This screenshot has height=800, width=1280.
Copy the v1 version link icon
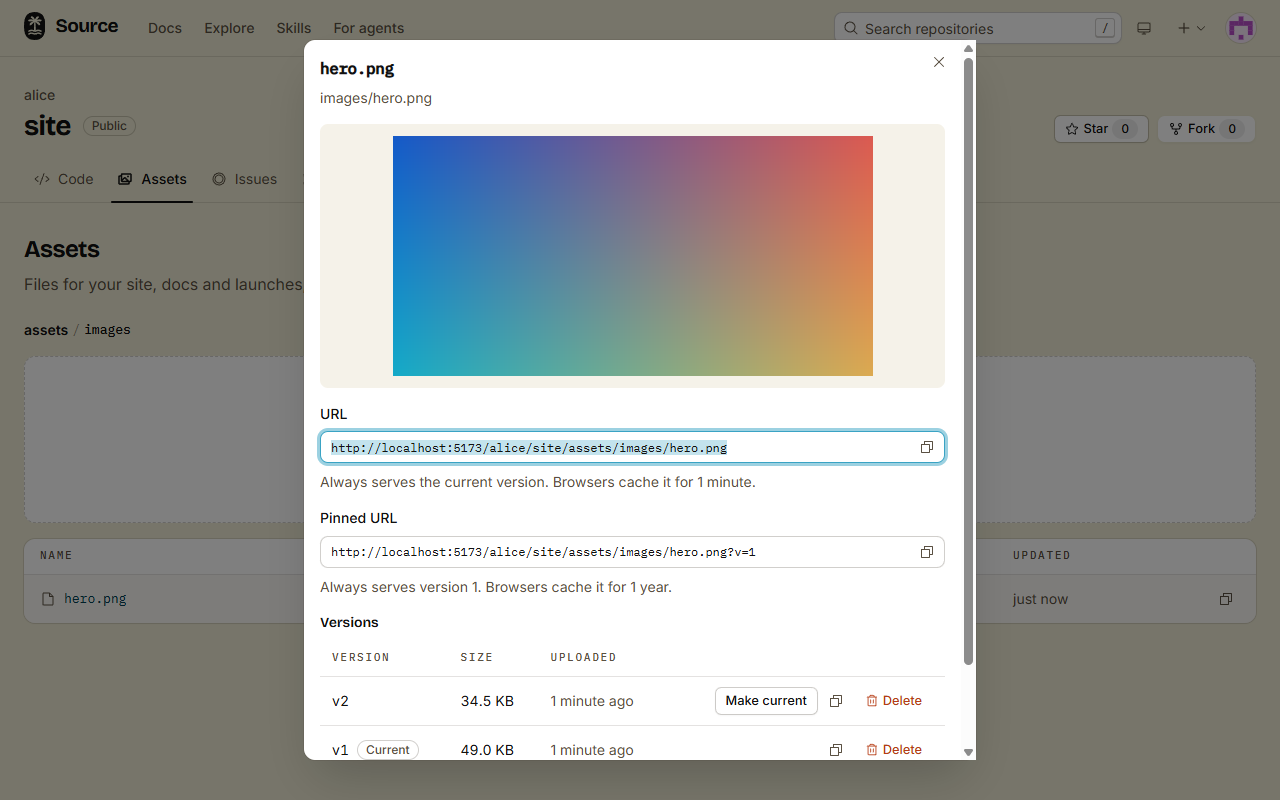pyautogui.click(x=836, y=750)
